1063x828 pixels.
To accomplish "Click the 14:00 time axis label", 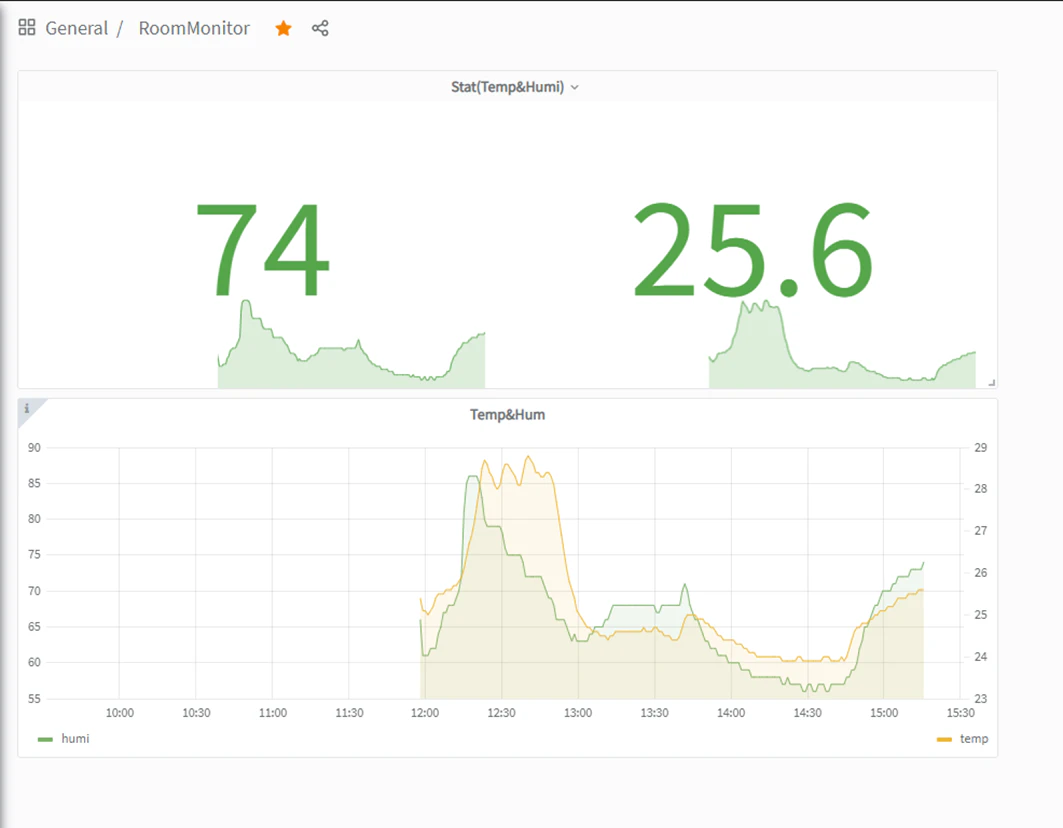I will point(731,713).
